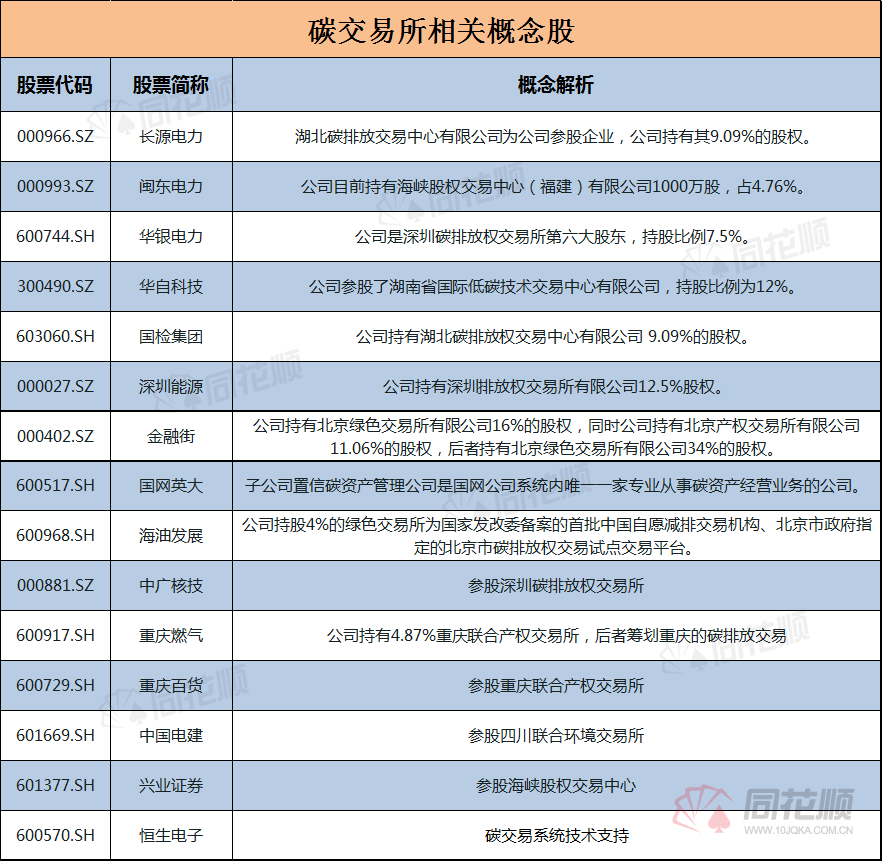Click the description 参股深圳碳排放权交易所
The width and height of the screenshot is (883, 862).
[556, 586]
